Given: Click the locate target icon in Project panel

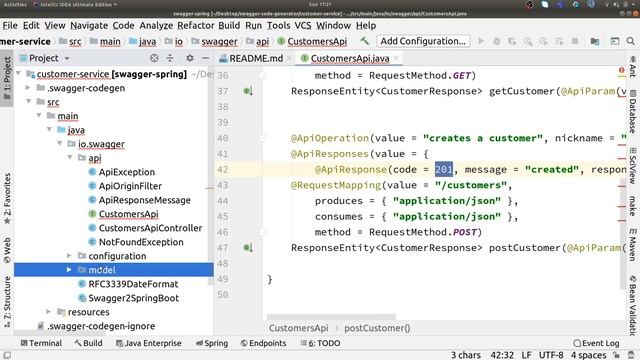Looking at the screenshot, I should point(154,58).
